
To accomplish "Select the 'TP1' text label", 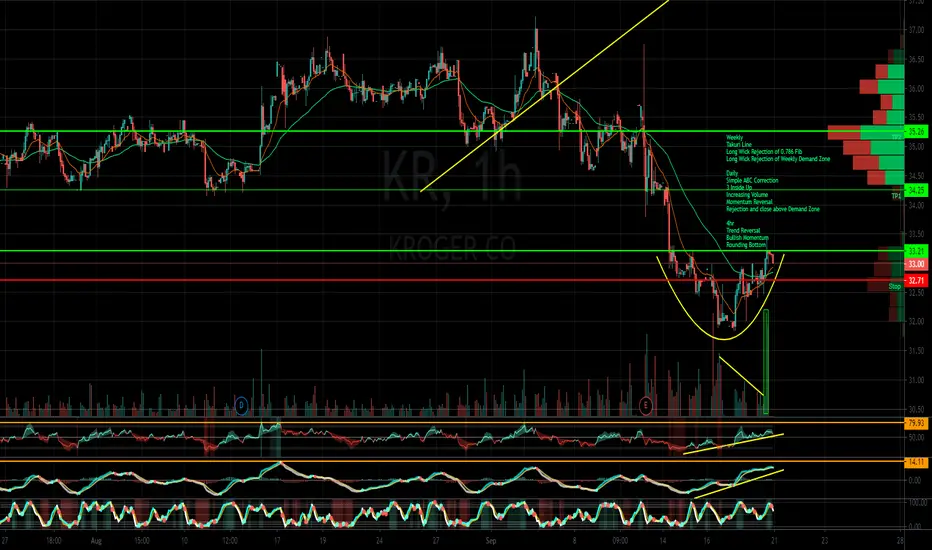I will (x=896, y=196).
